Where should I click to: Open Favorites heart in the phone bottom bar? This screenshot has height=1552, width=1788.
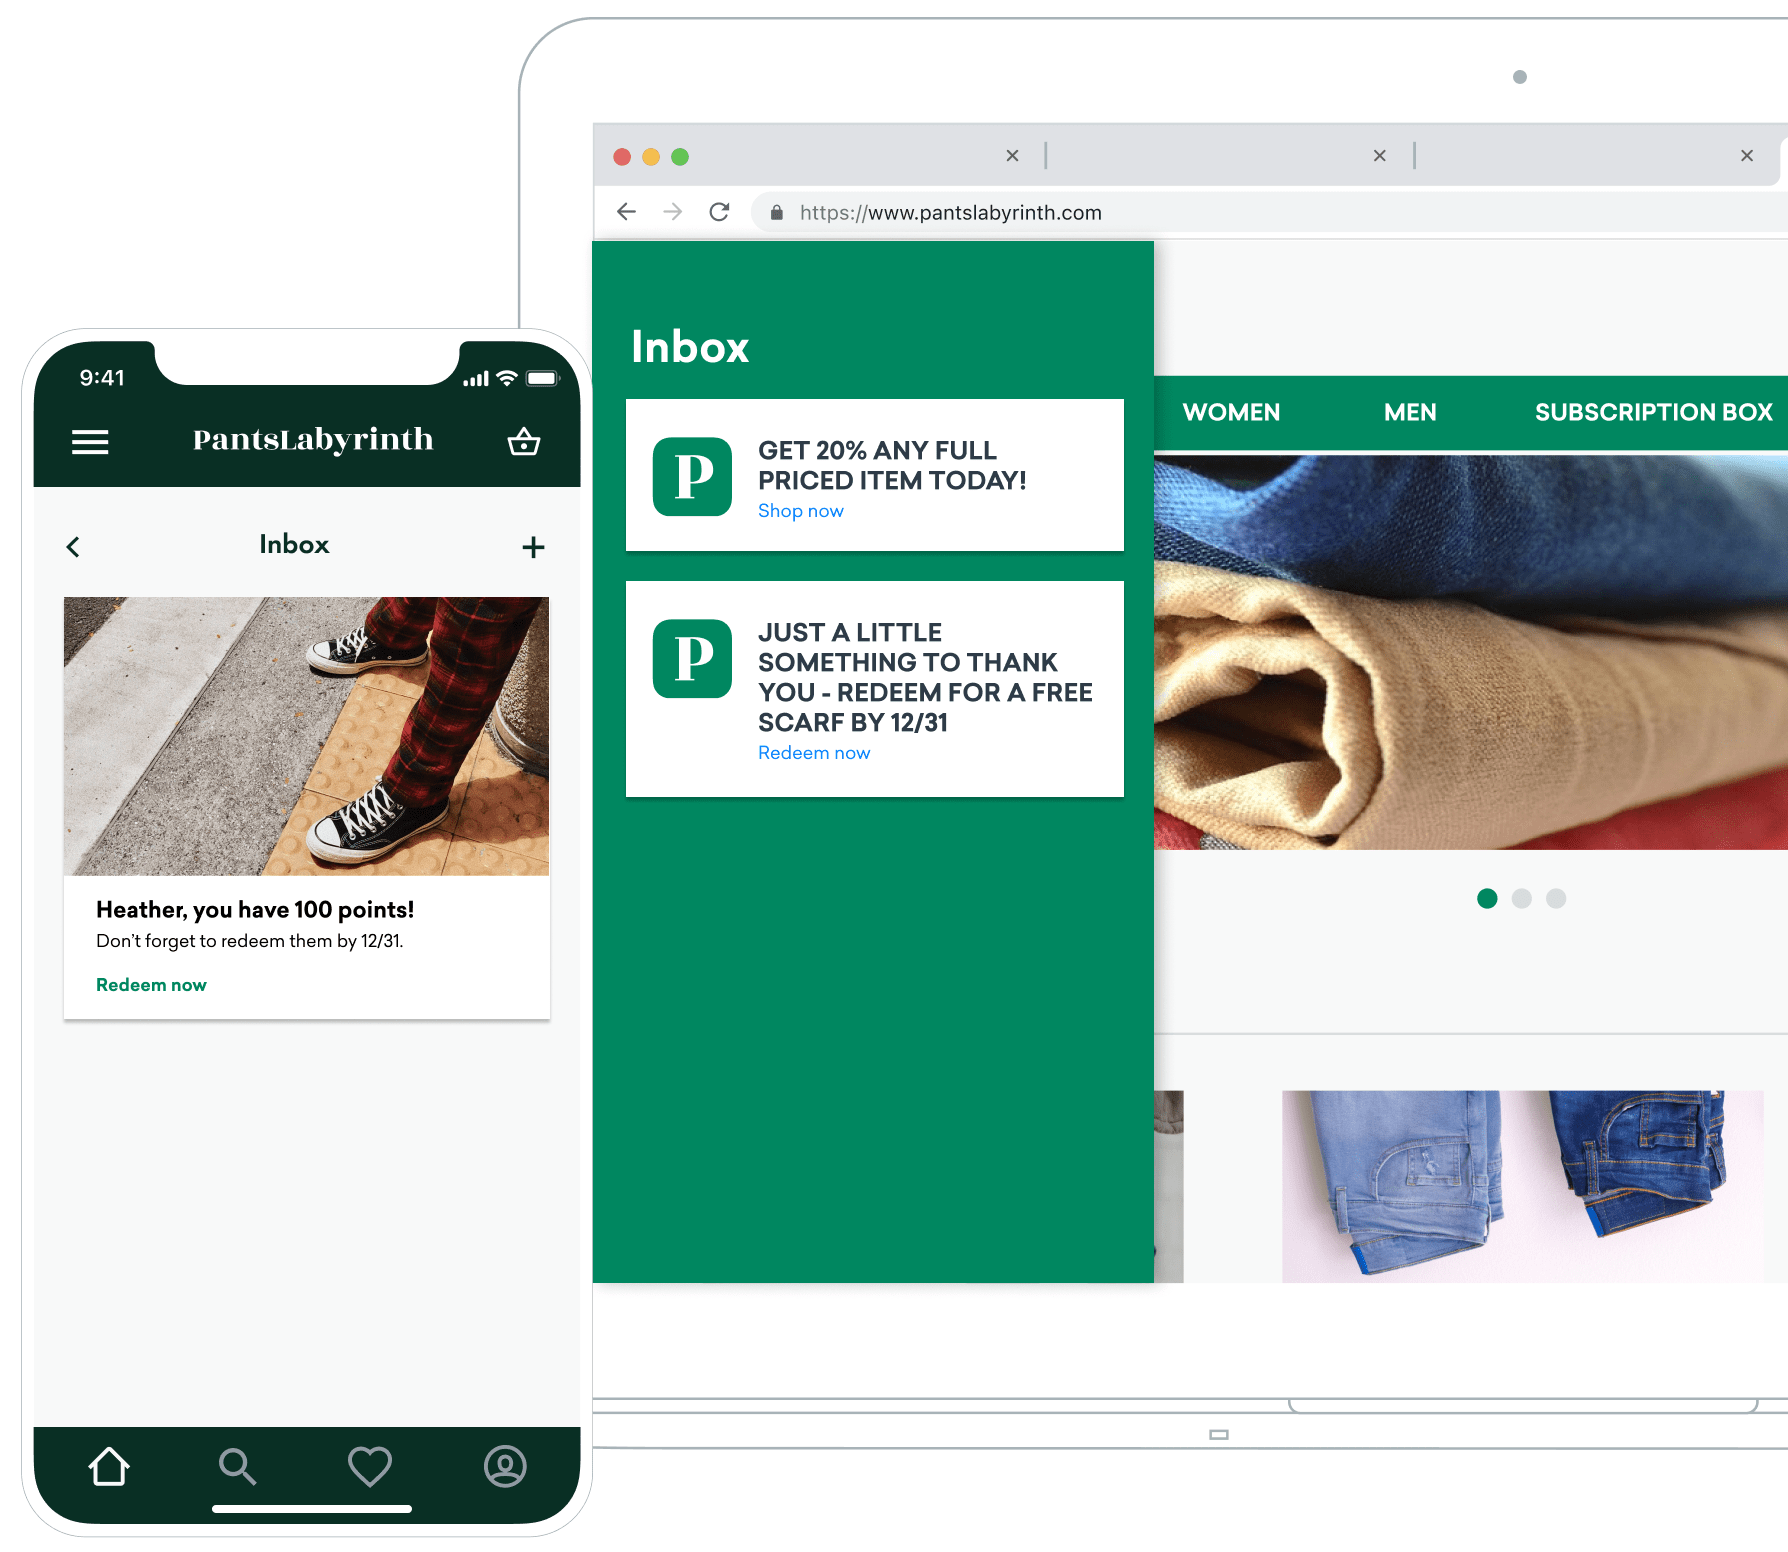[370, 1466]
